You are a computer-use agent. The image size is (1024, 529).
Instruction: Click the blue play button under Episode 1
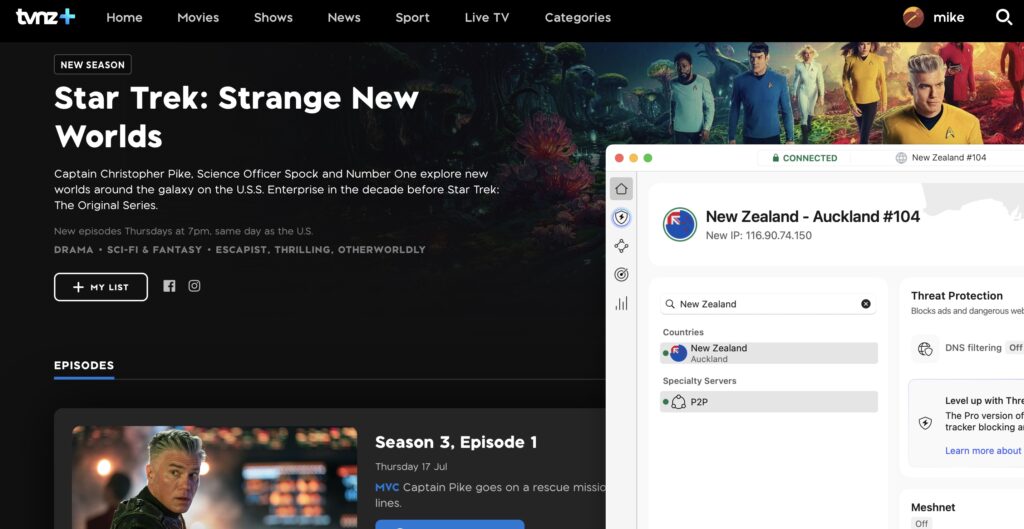point(449,524)
